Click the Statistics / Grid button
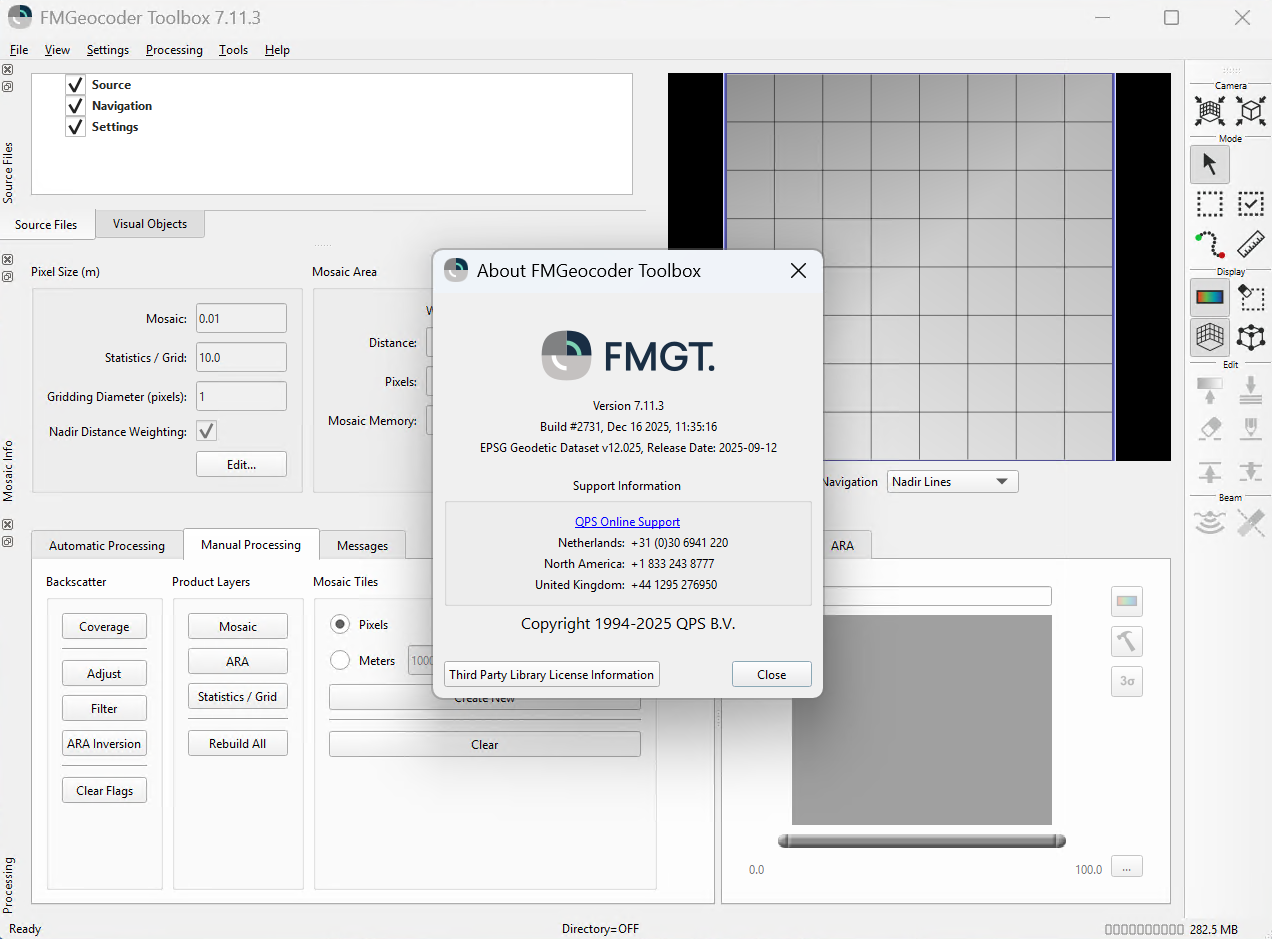Viewport: 1272px width, 939px height. point(238,696)
